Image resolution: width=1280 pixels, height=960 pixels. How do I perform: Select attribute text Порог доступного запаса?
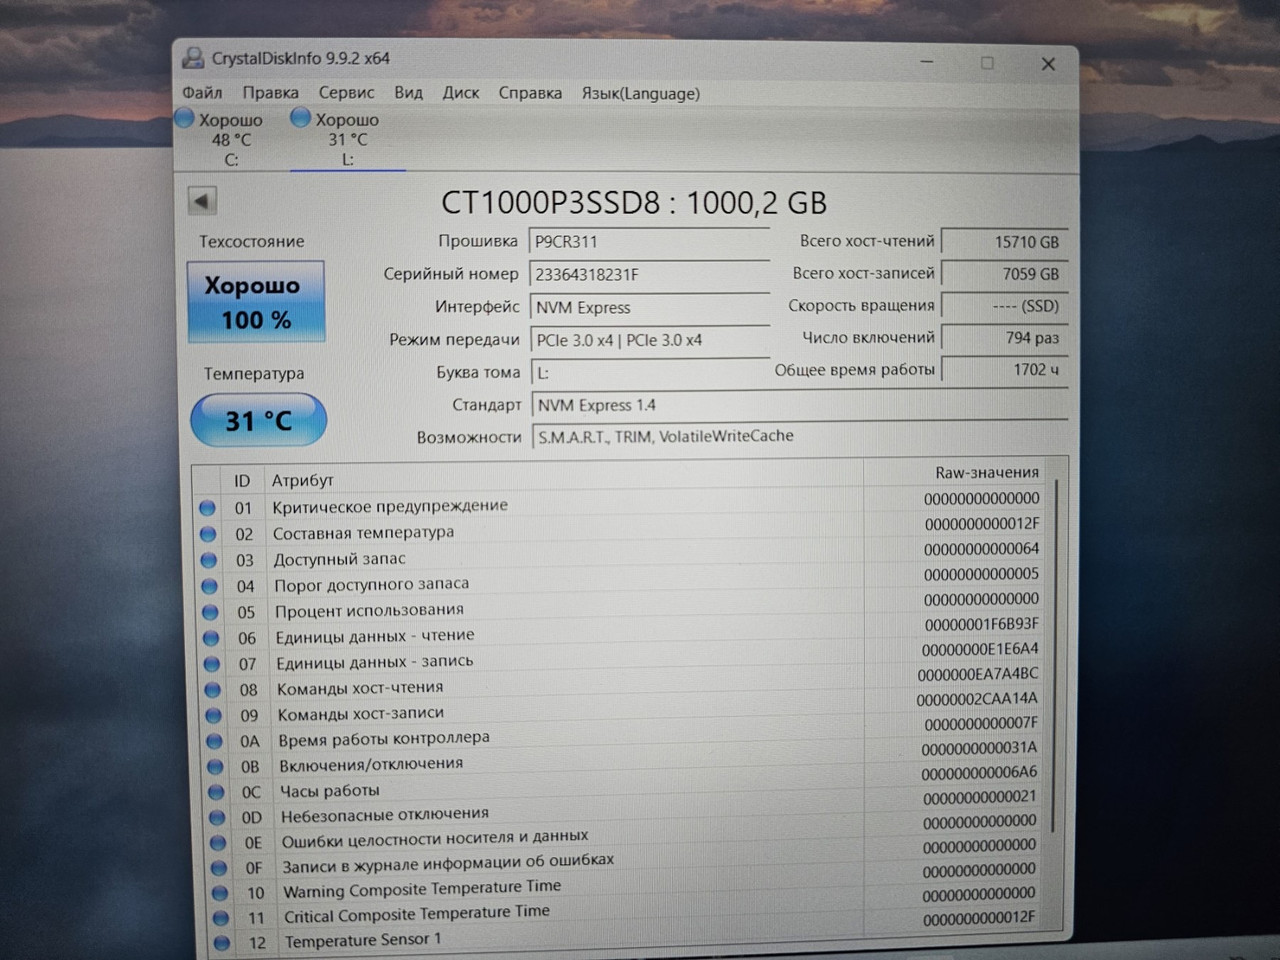coord(371,584)
